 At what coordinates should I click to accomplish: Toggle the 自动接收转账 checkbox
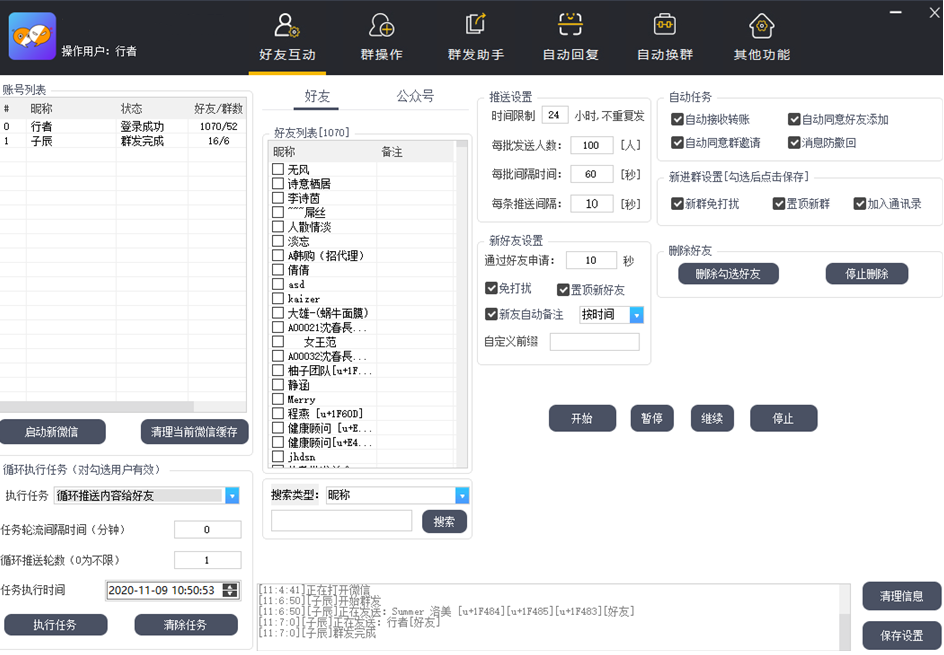point(677,119)
